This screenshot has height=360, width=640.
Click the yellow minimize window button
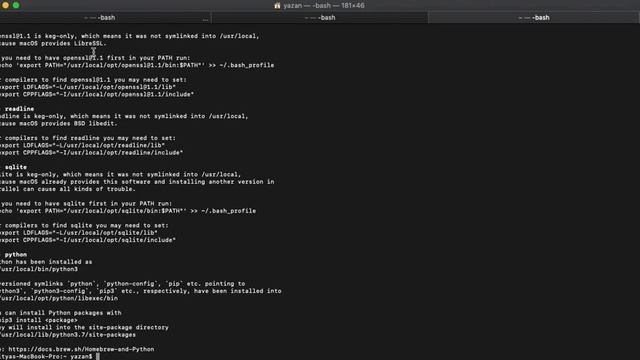(x=5, y=5)
